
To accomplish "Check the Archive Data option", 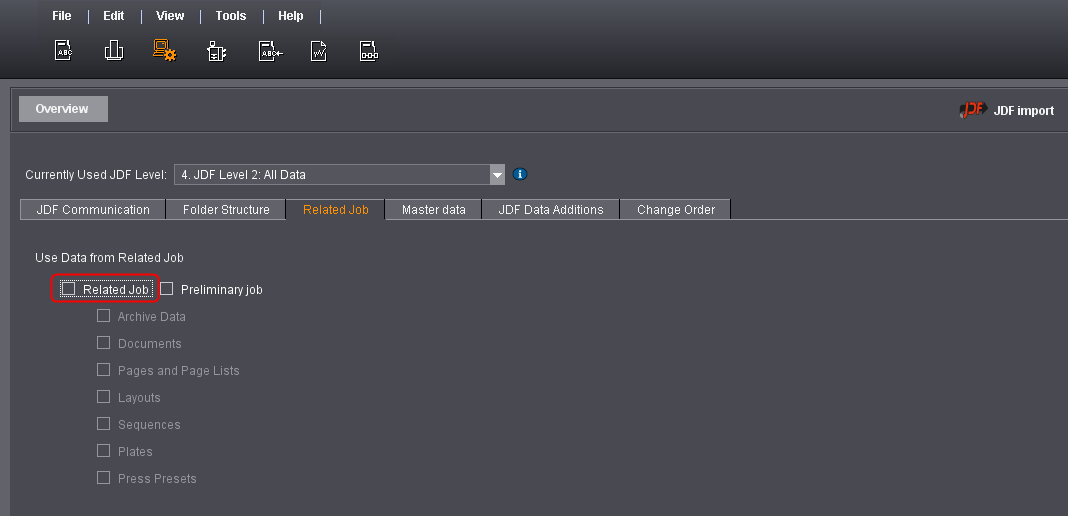I will (103, 316).
